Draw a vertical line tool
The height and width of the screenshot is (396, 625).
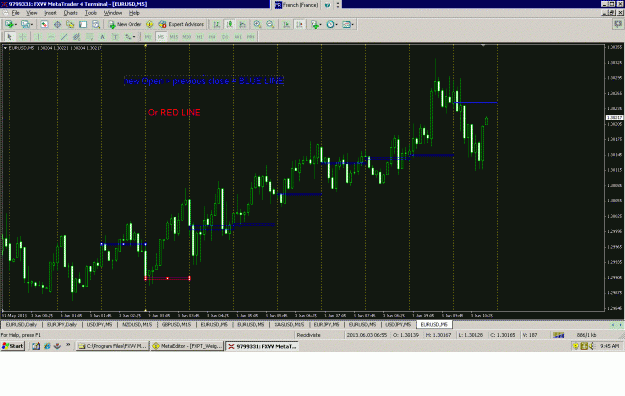(x=37, y=37)
